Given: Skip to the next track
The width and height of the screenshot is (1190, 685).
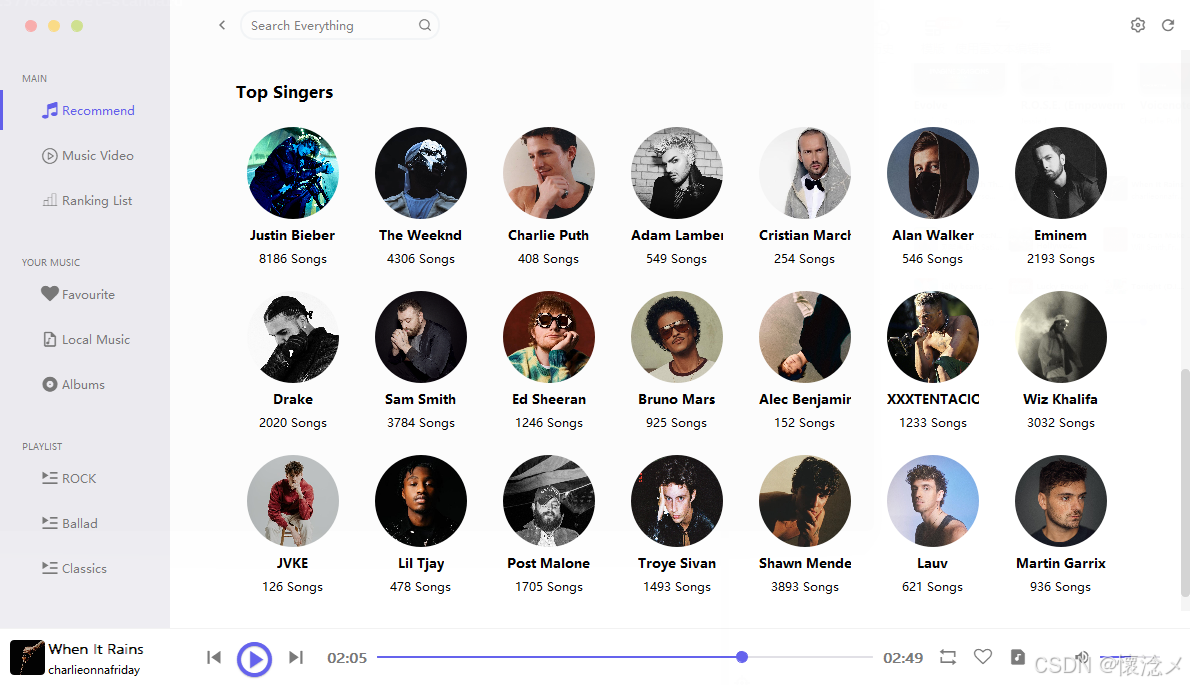Looking at the screenshot, I should coord(296,657).
